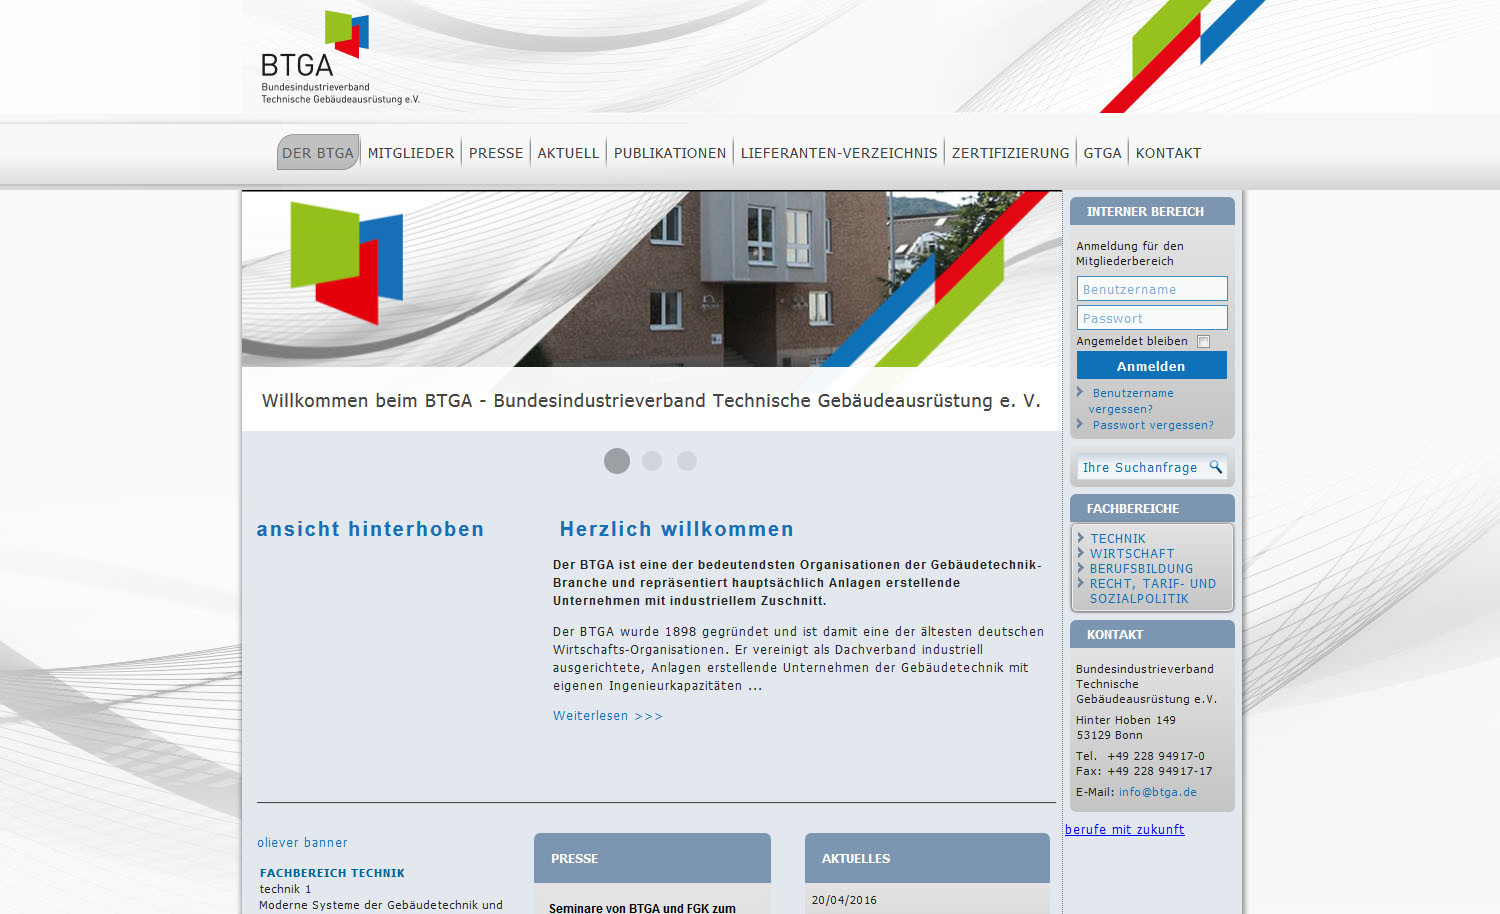Follow the Weiterlesen >>> link
This screenshot has width=1500, height=914.
(607, 716)
